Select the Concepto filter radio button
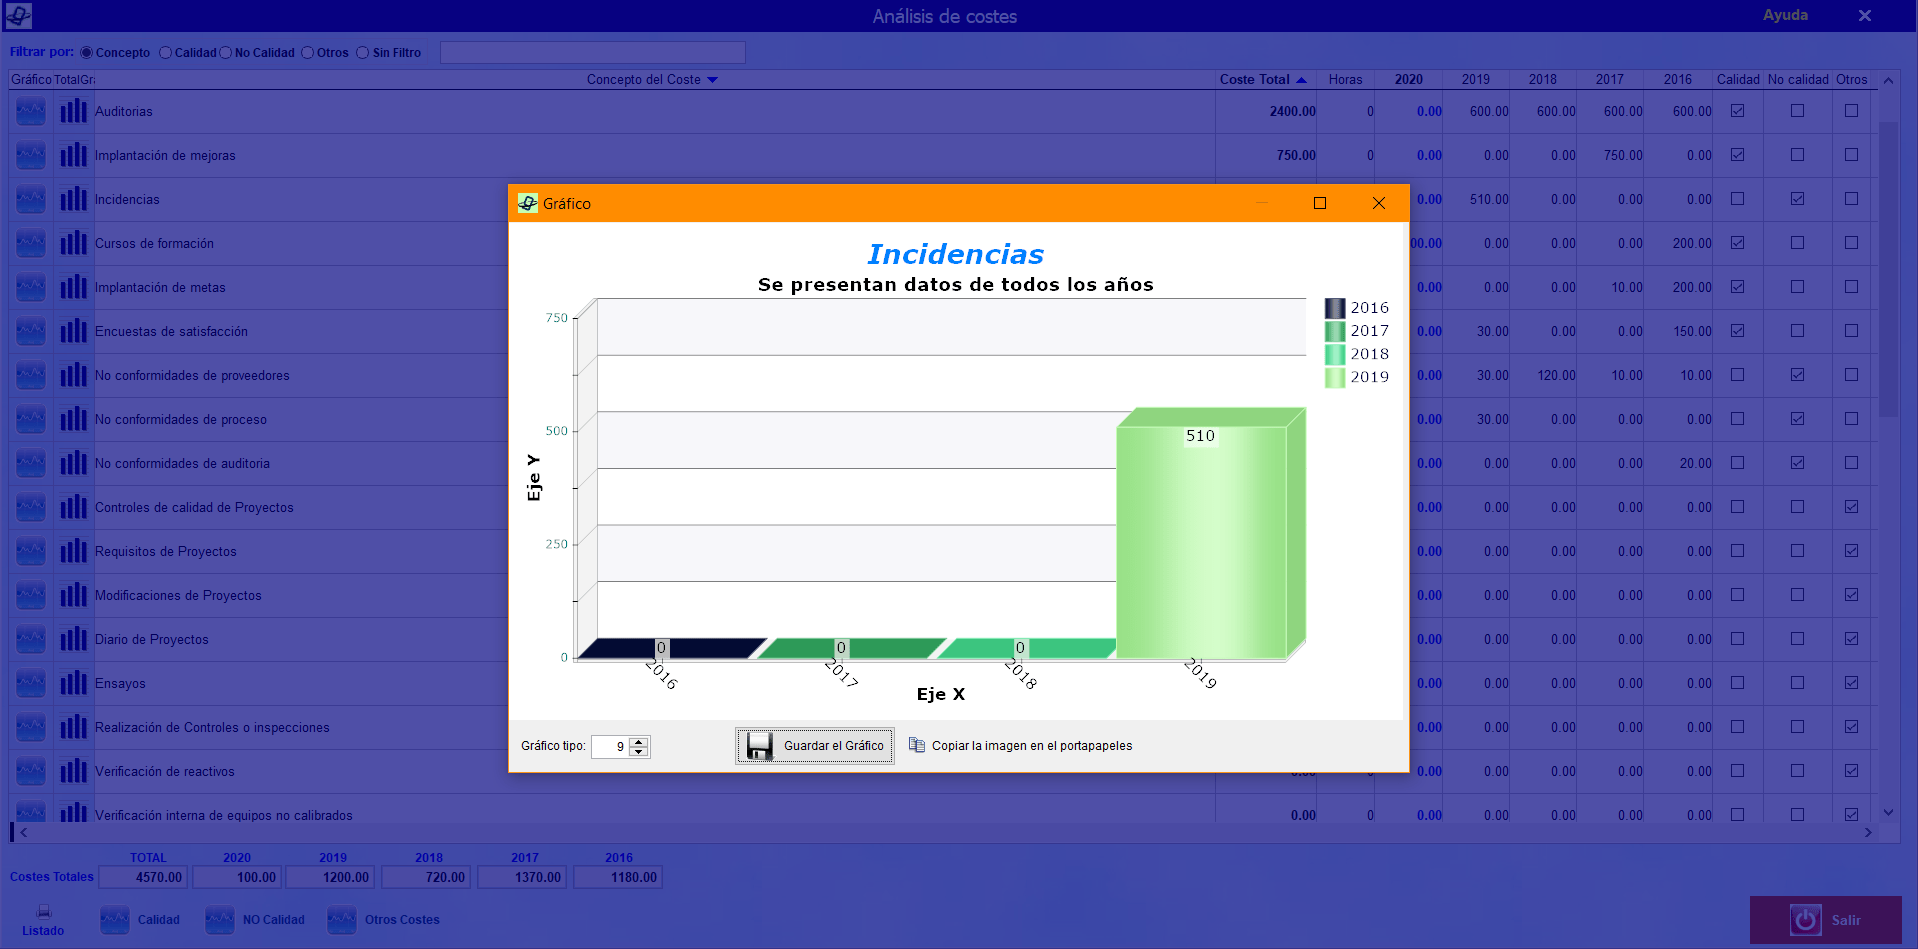 (86, 53)
